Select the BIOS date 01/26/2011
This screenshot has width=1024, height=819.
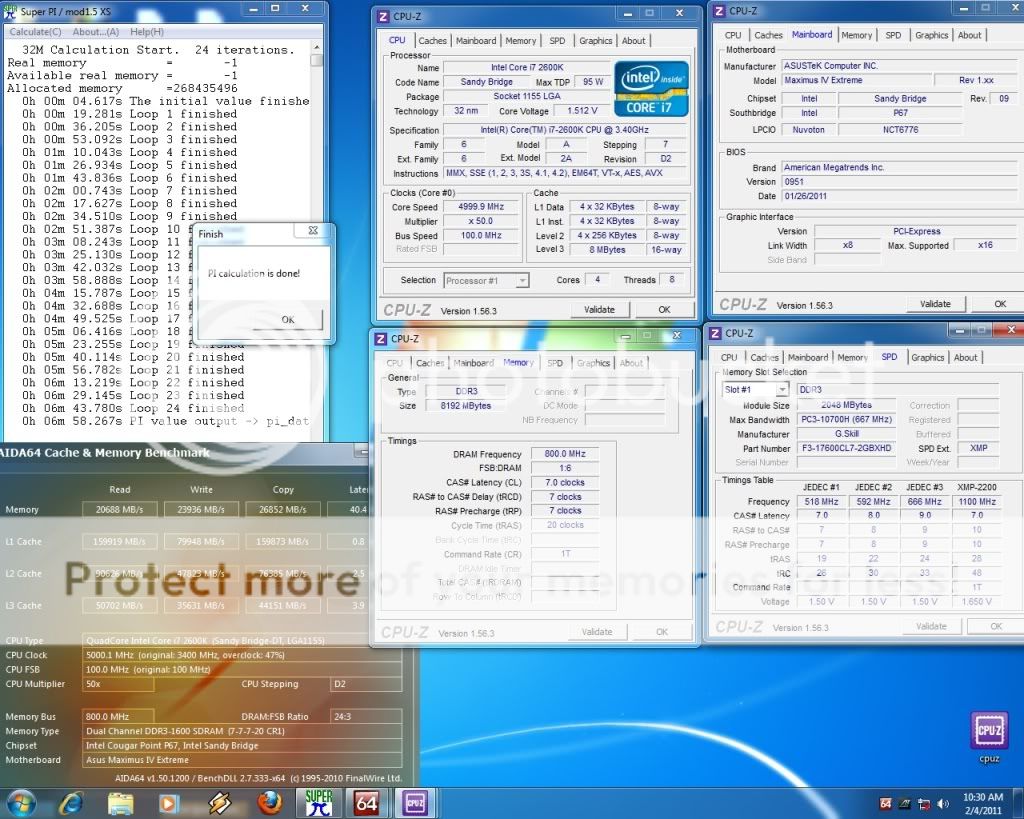(898, 196)
